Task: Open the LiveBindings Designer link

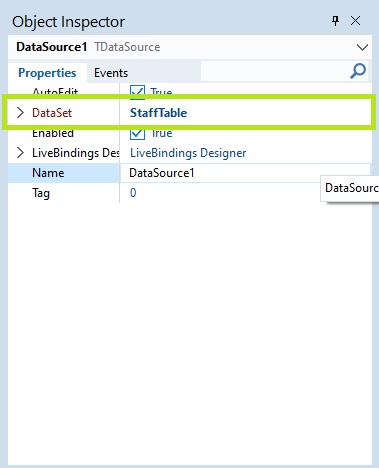Action: tap(188, 153)
